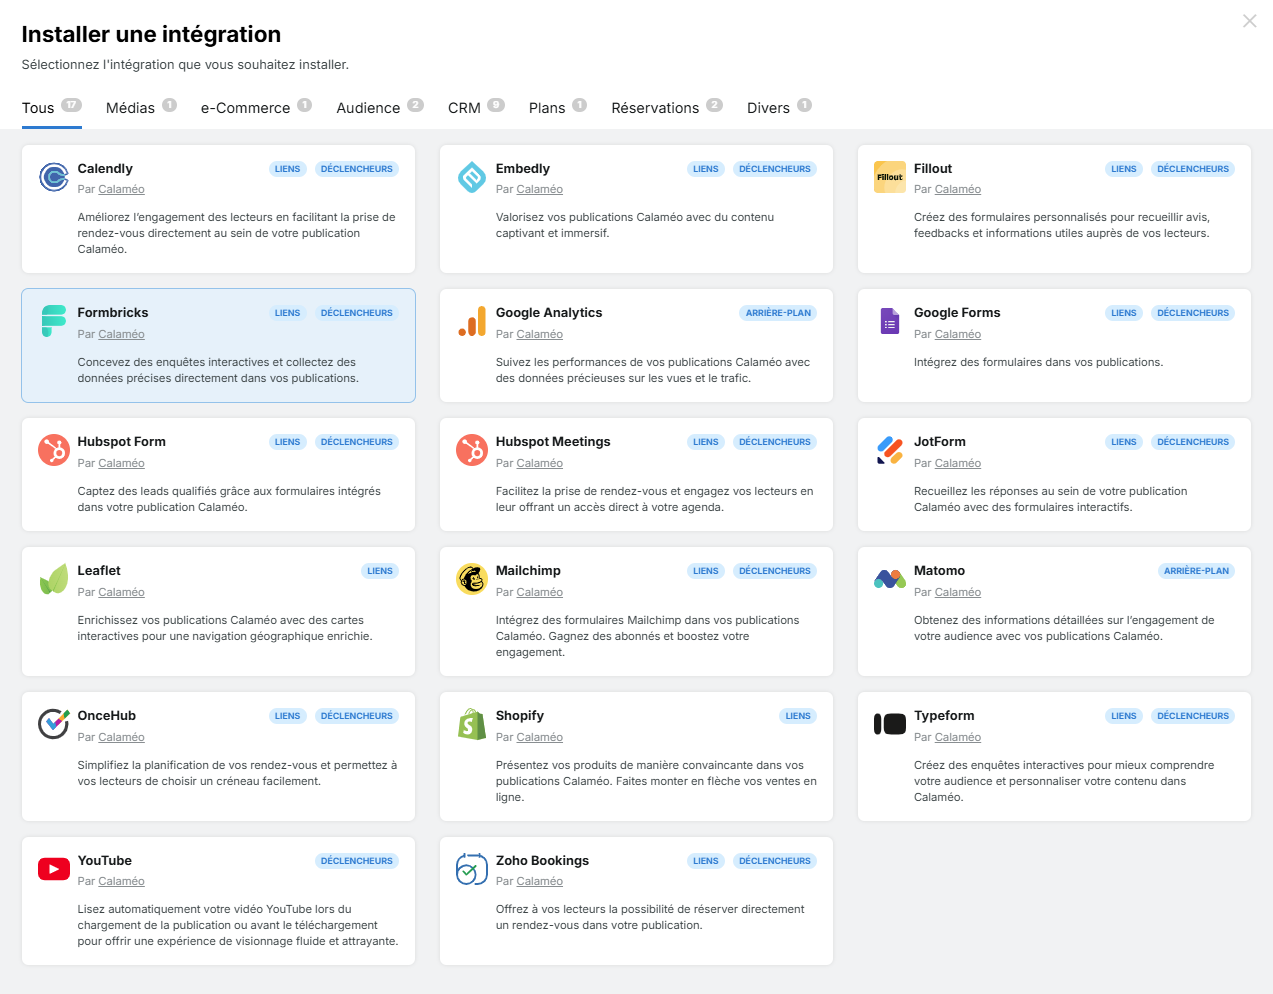The width and height of the screenshot is (1273, 994).
Task: Click the Embedly logo icon
Action: click(x=472, y=177)
